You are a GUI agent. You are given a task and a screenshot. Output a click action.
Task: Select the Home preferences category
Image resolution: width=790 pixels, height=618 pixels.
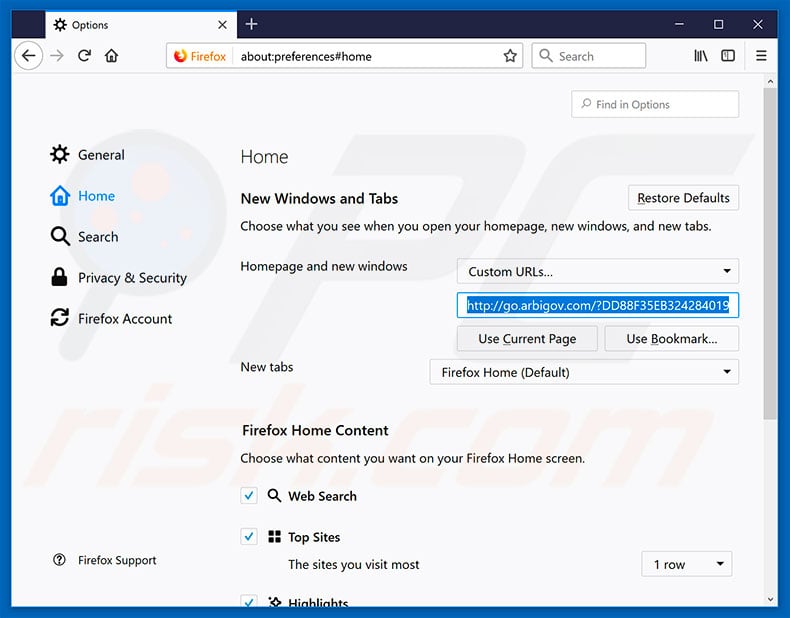83,195
